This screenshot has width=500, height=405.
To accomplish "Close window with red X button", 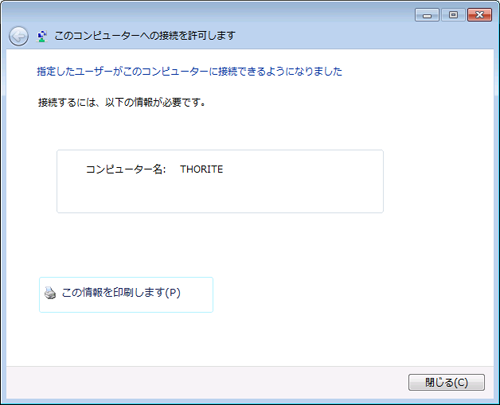I will click(x=480, y=15).
